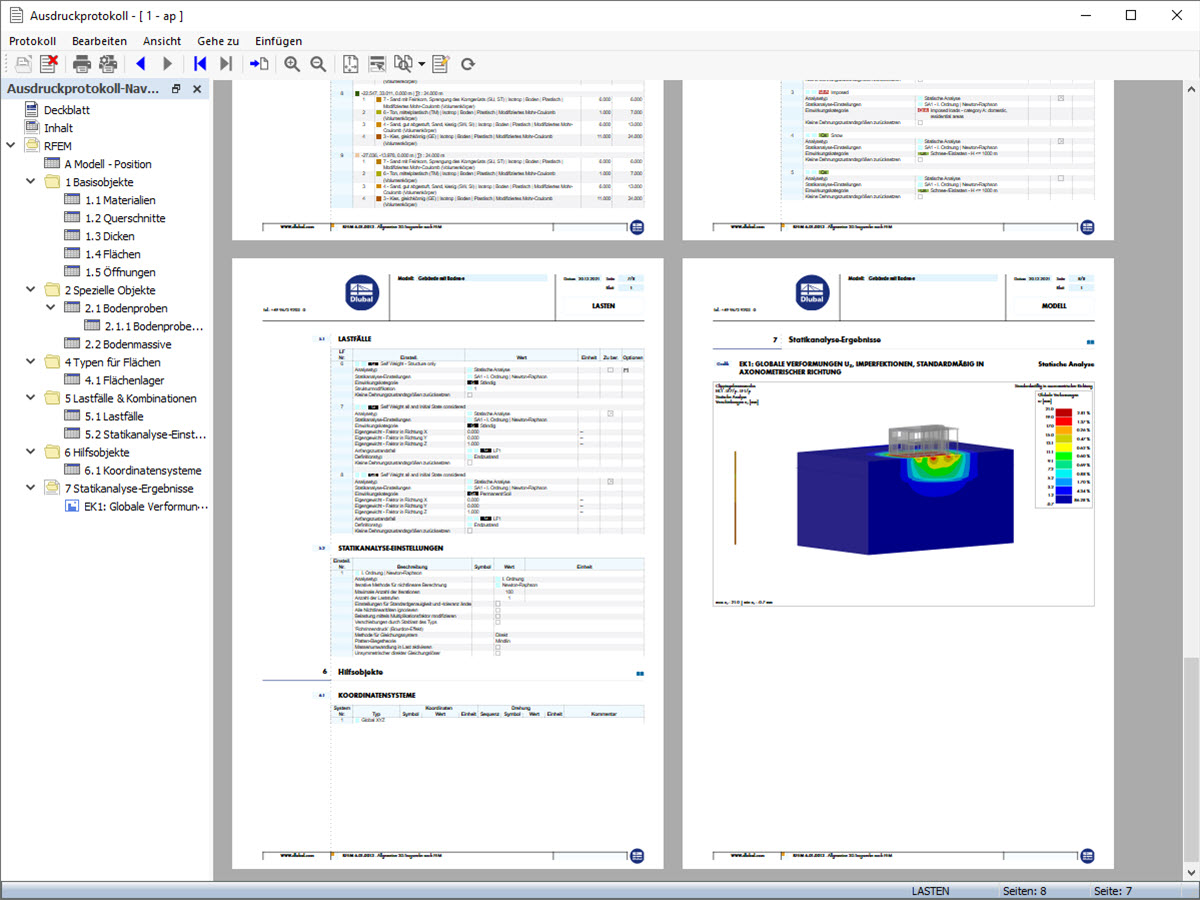Close the Ausdruckprotokoll navigator panel

[x=197, y=89]
